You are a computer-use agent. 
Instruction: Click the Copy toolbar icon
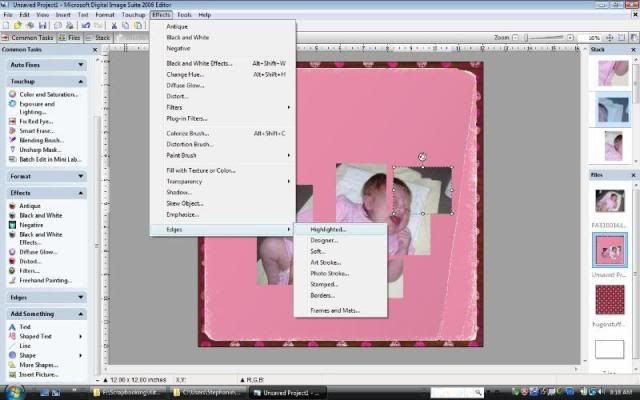point(126,25)
